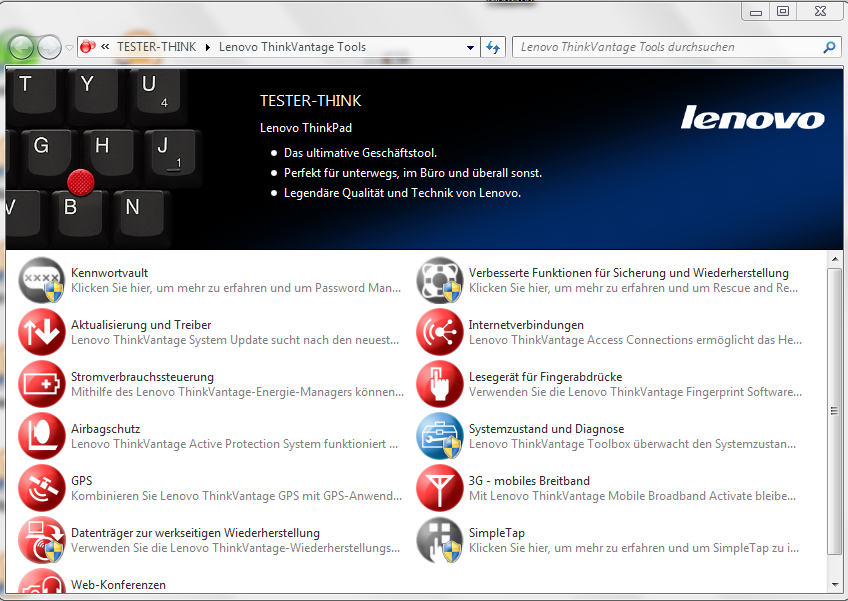Open the Airbagschutz link
Screen dimensions: 848x601
click(105, 429)
